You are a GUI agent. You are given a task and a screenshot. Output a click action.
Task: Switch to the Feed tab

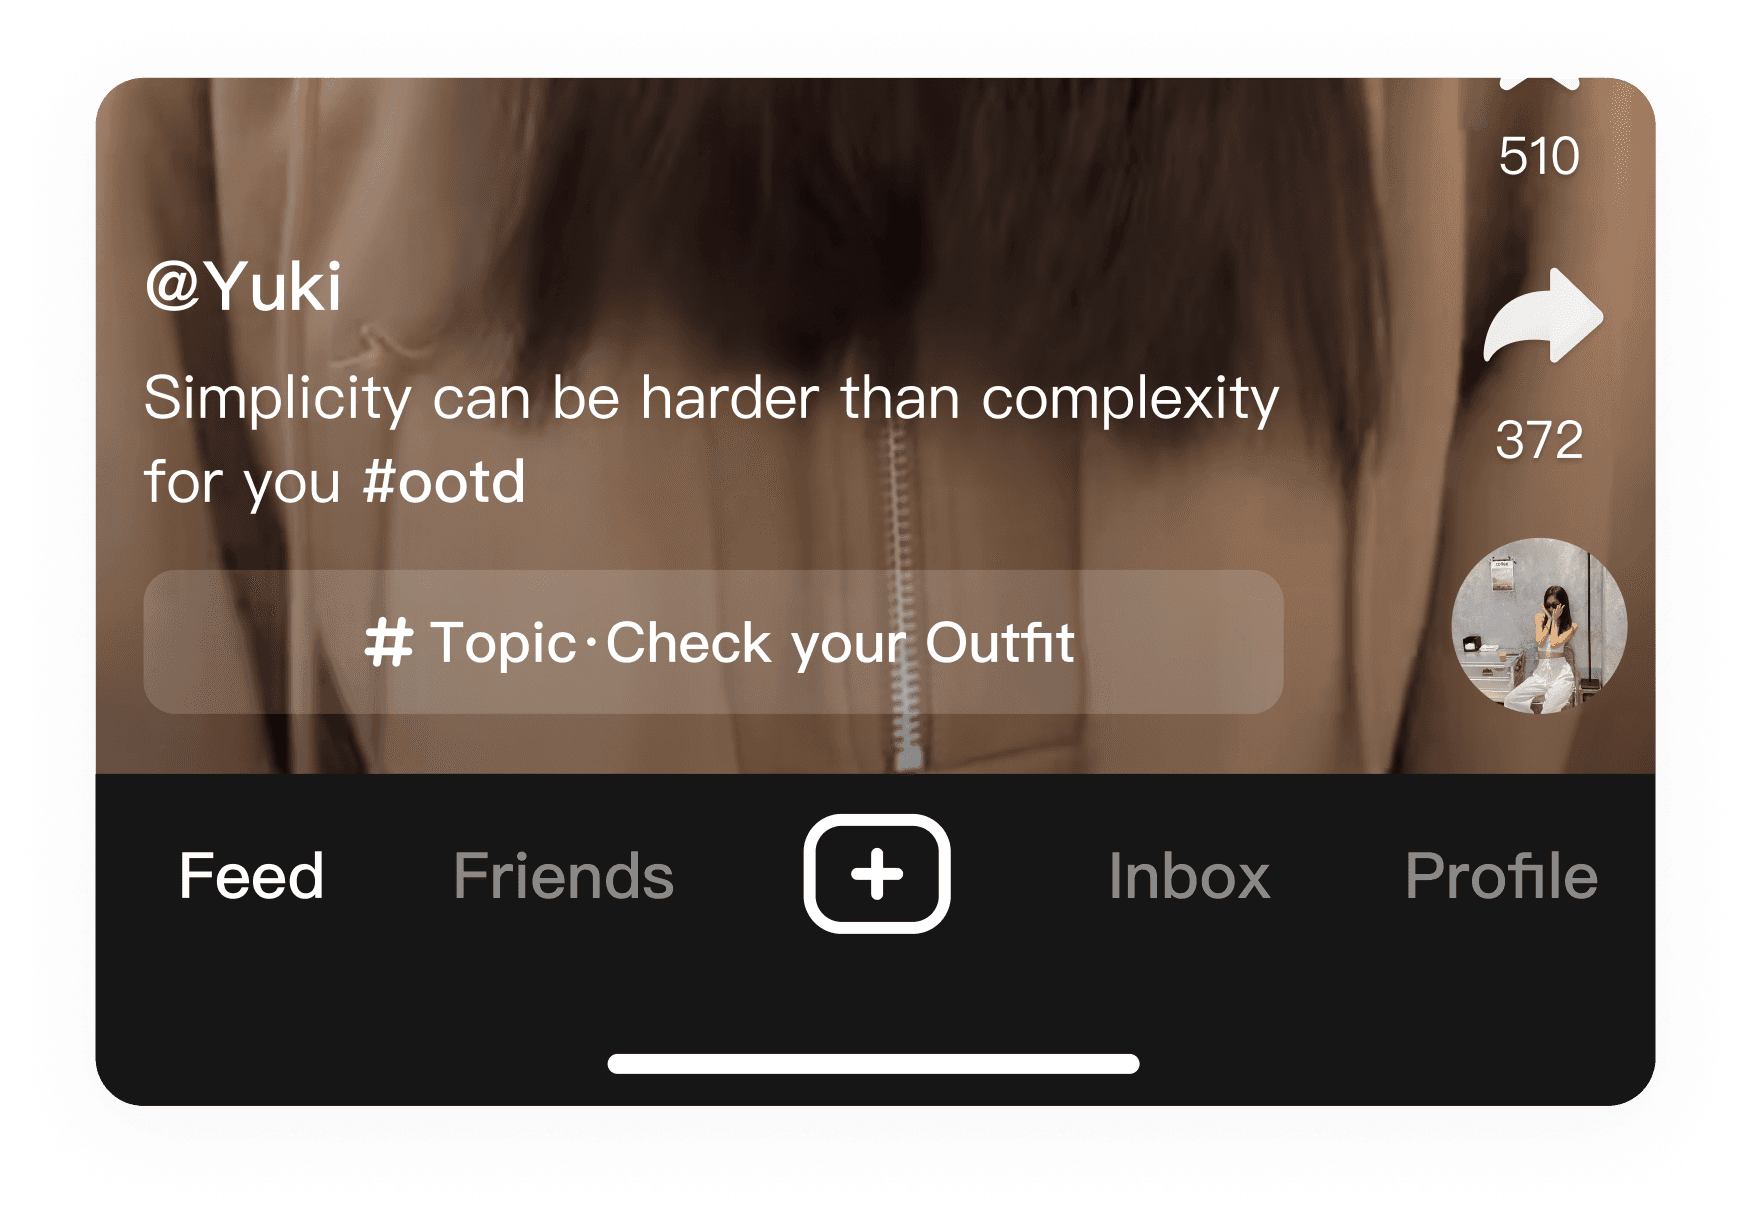point(252,876)
